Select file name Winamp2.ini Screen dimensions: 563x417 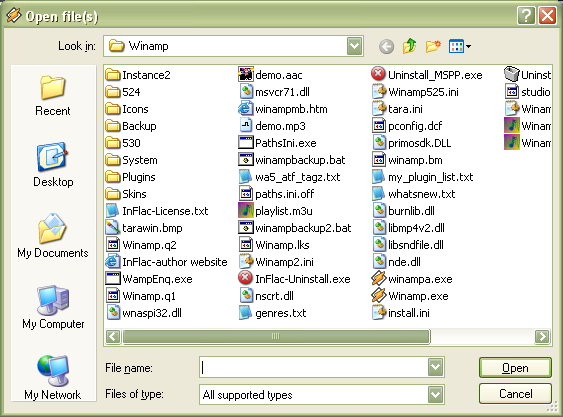tap(284, 262)
